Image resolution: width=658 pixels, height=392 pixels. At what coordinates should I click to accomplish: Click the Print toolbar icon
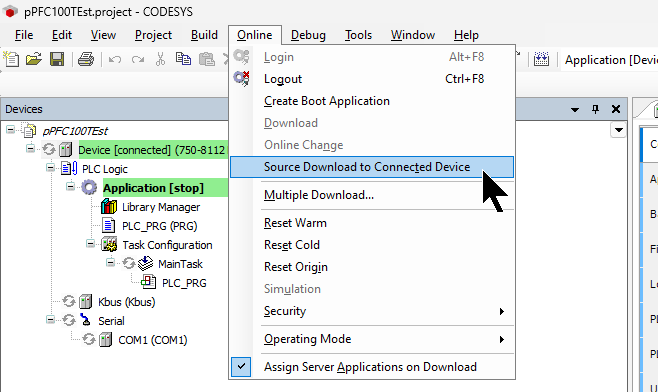86,59
